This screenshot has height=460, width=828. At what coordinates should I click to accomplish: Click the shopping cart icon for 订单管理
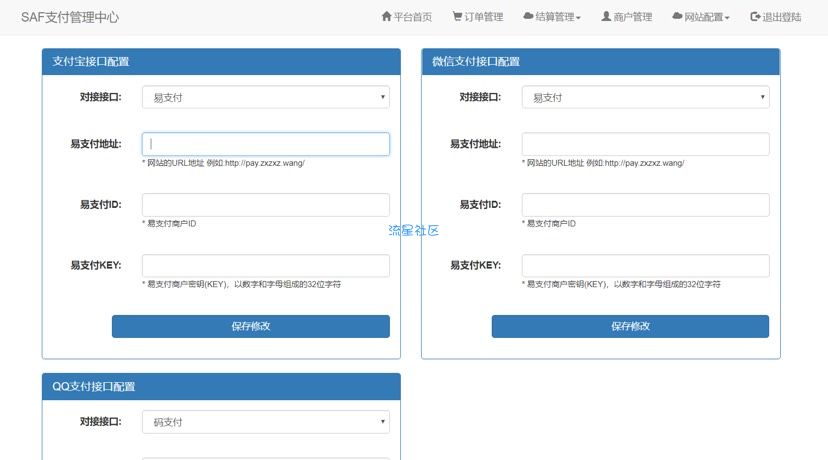click(x=457, y=16)
